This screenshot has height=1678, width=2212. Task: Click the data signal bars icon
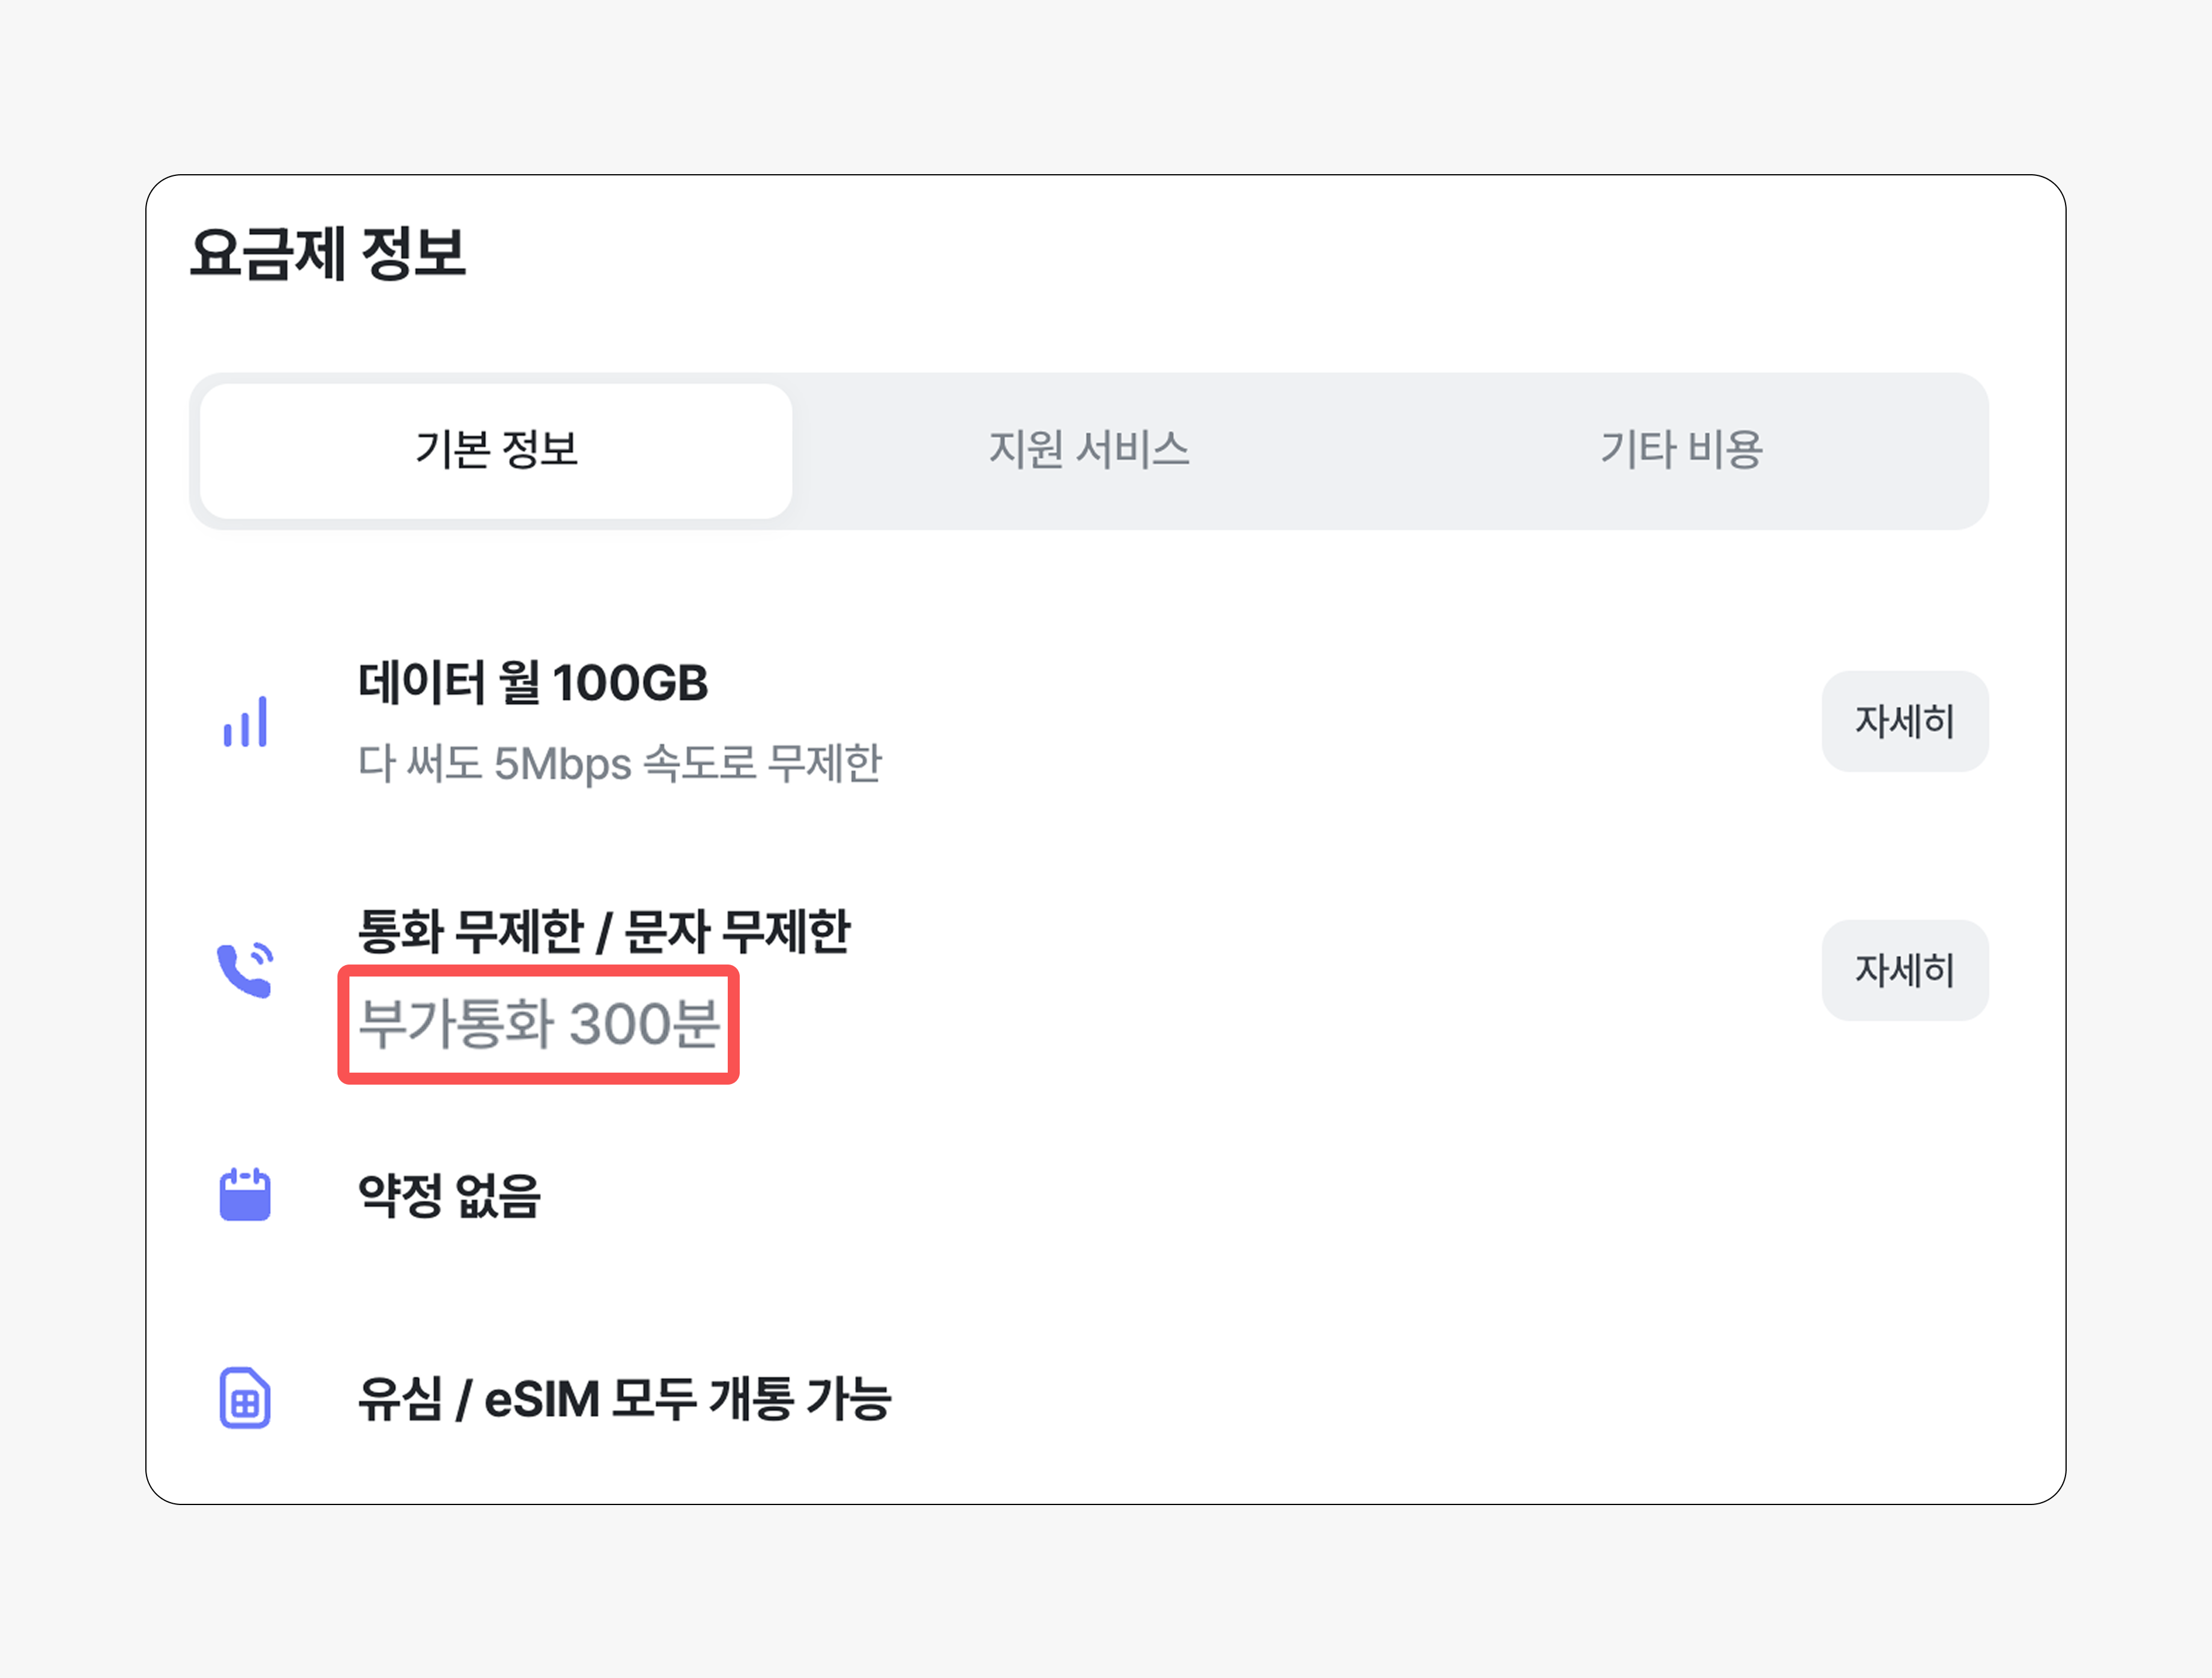(x=245, y=721)
